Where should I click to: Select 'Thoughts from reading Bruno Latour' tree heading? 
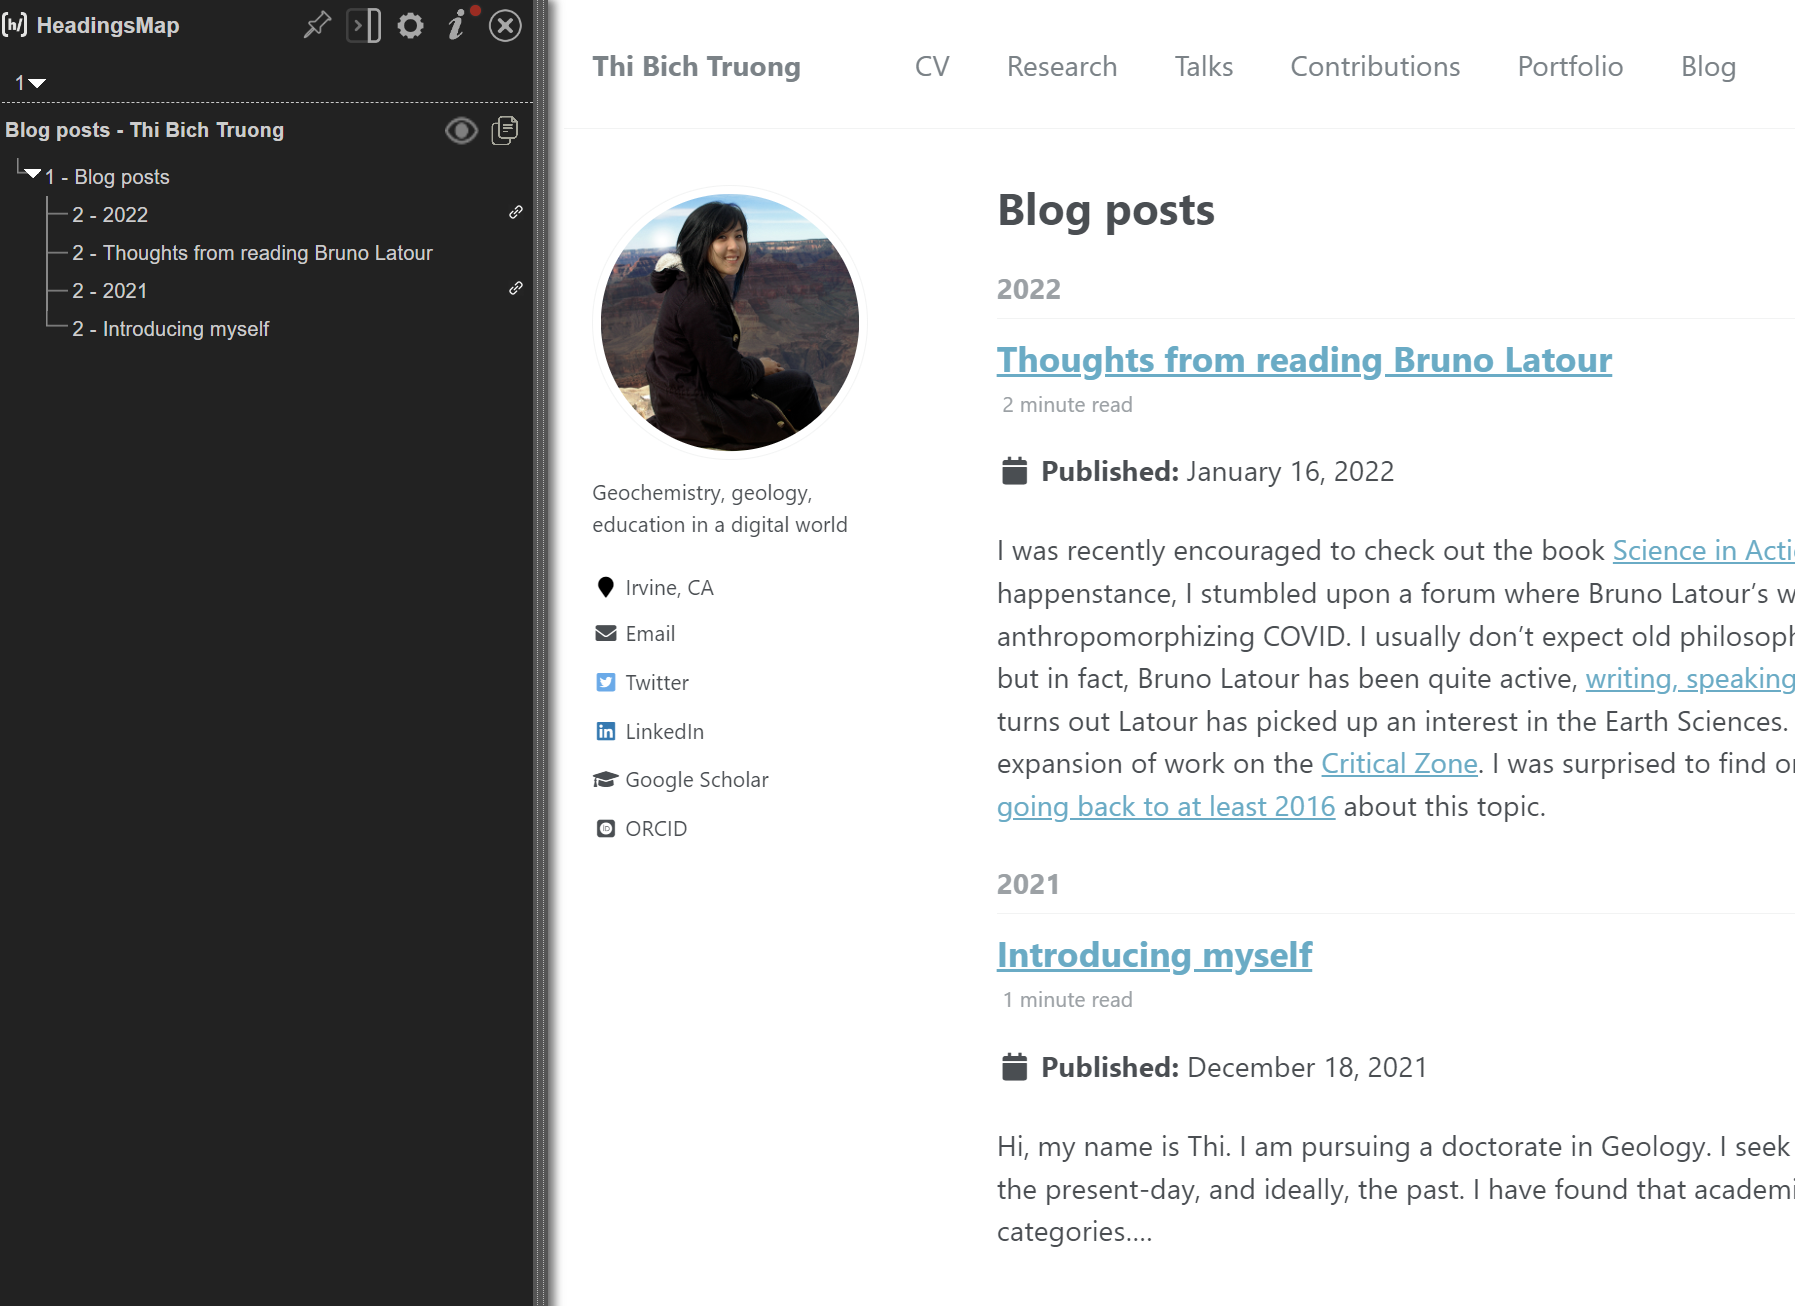[252, 253]
